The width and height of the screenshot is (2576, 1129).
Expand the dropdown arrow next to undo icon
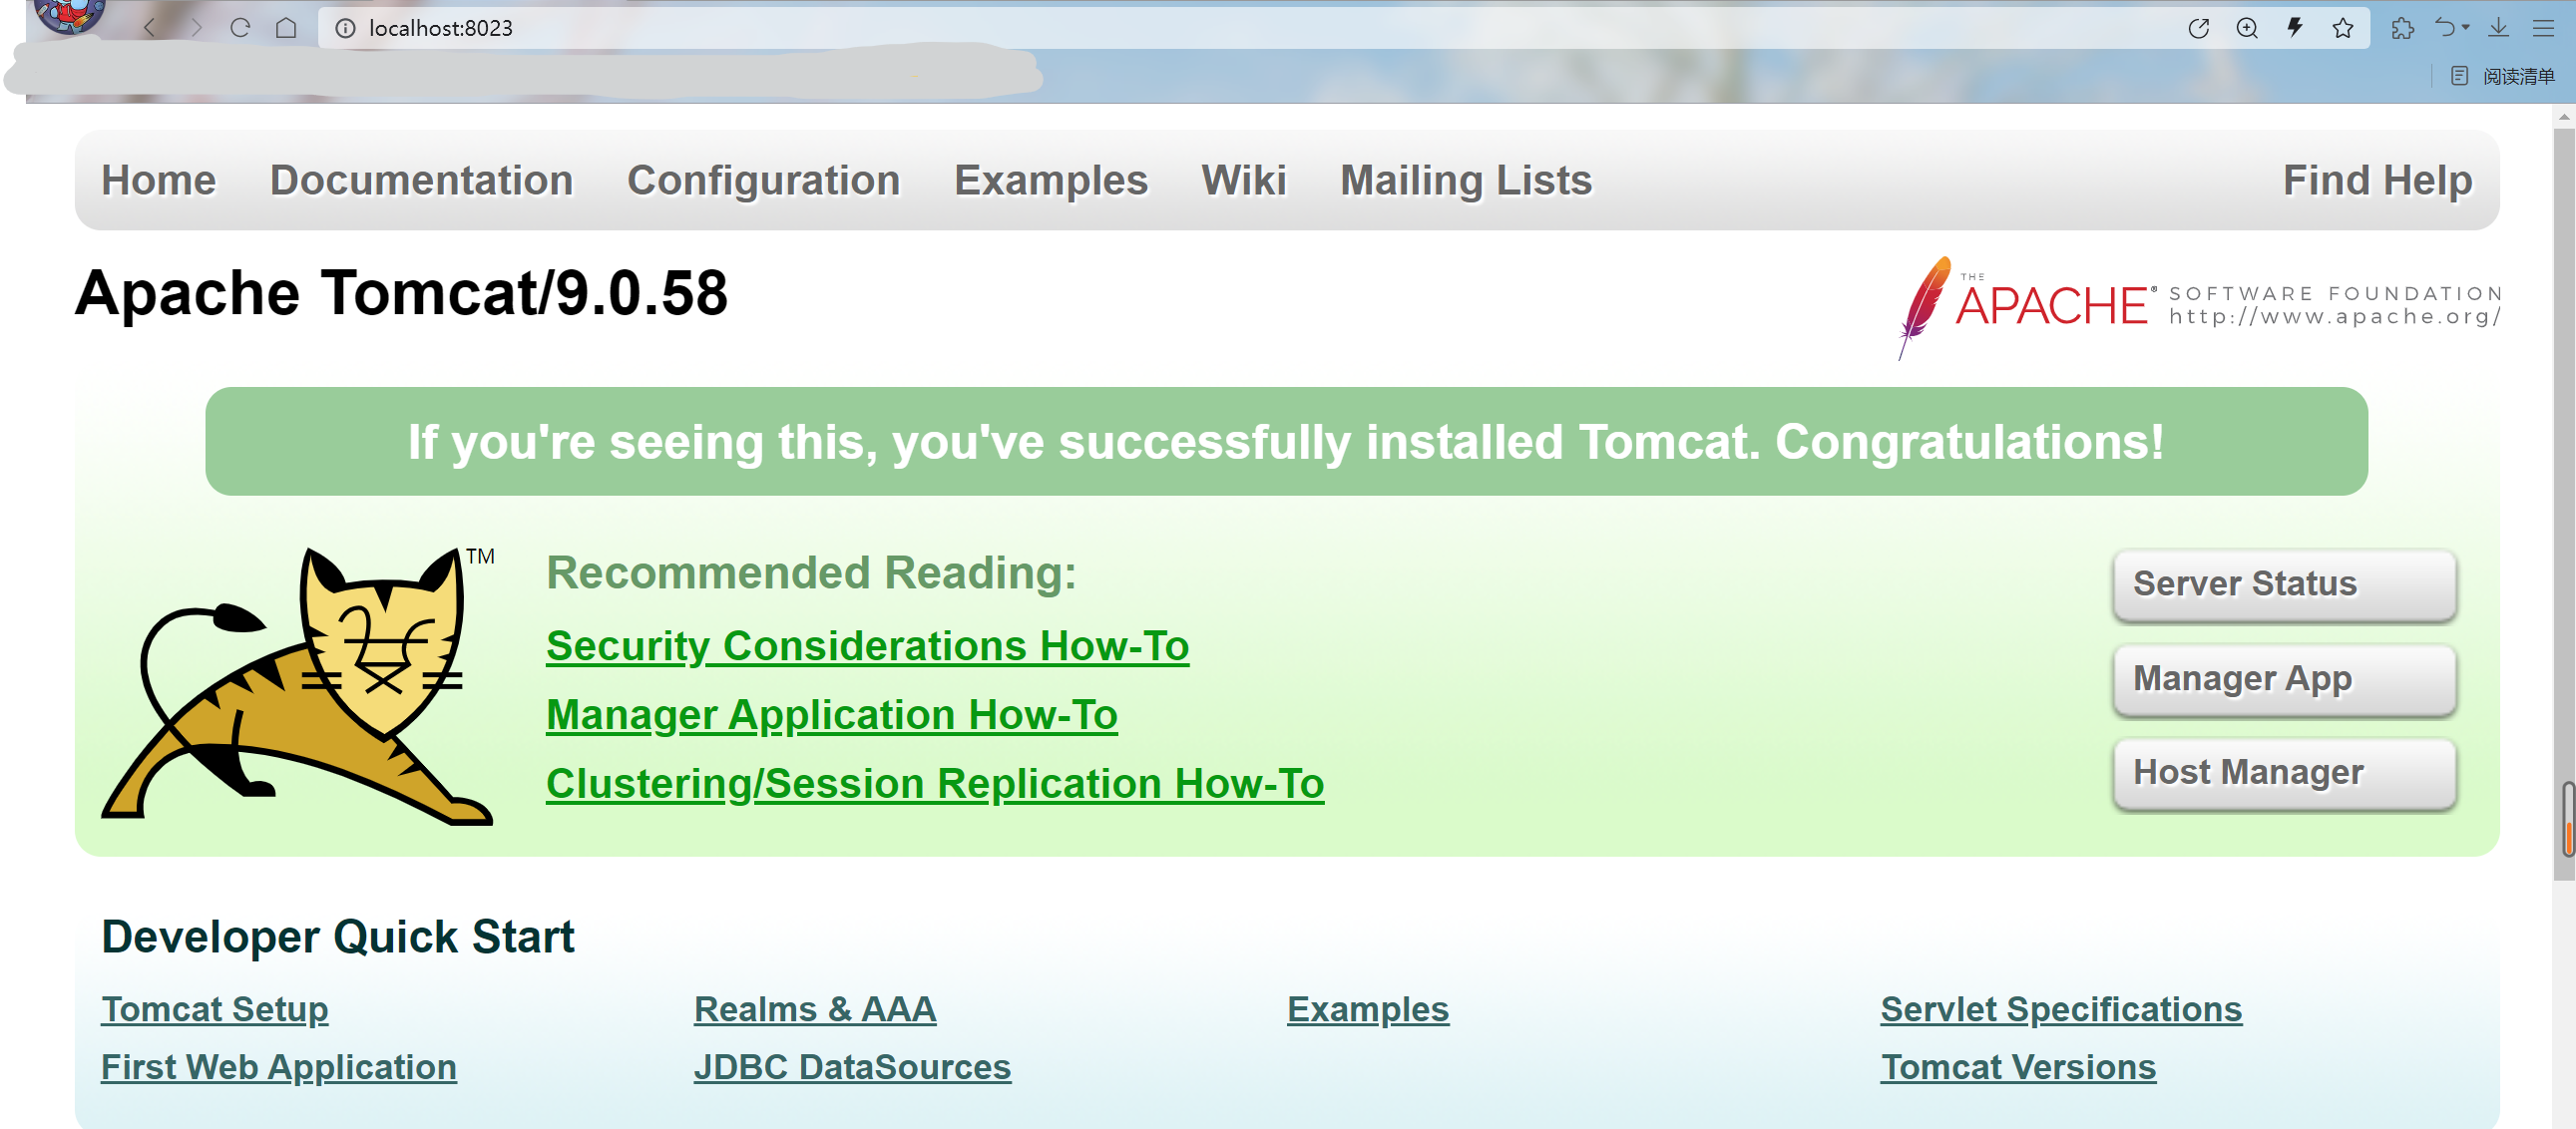(x=2465, y=28)
